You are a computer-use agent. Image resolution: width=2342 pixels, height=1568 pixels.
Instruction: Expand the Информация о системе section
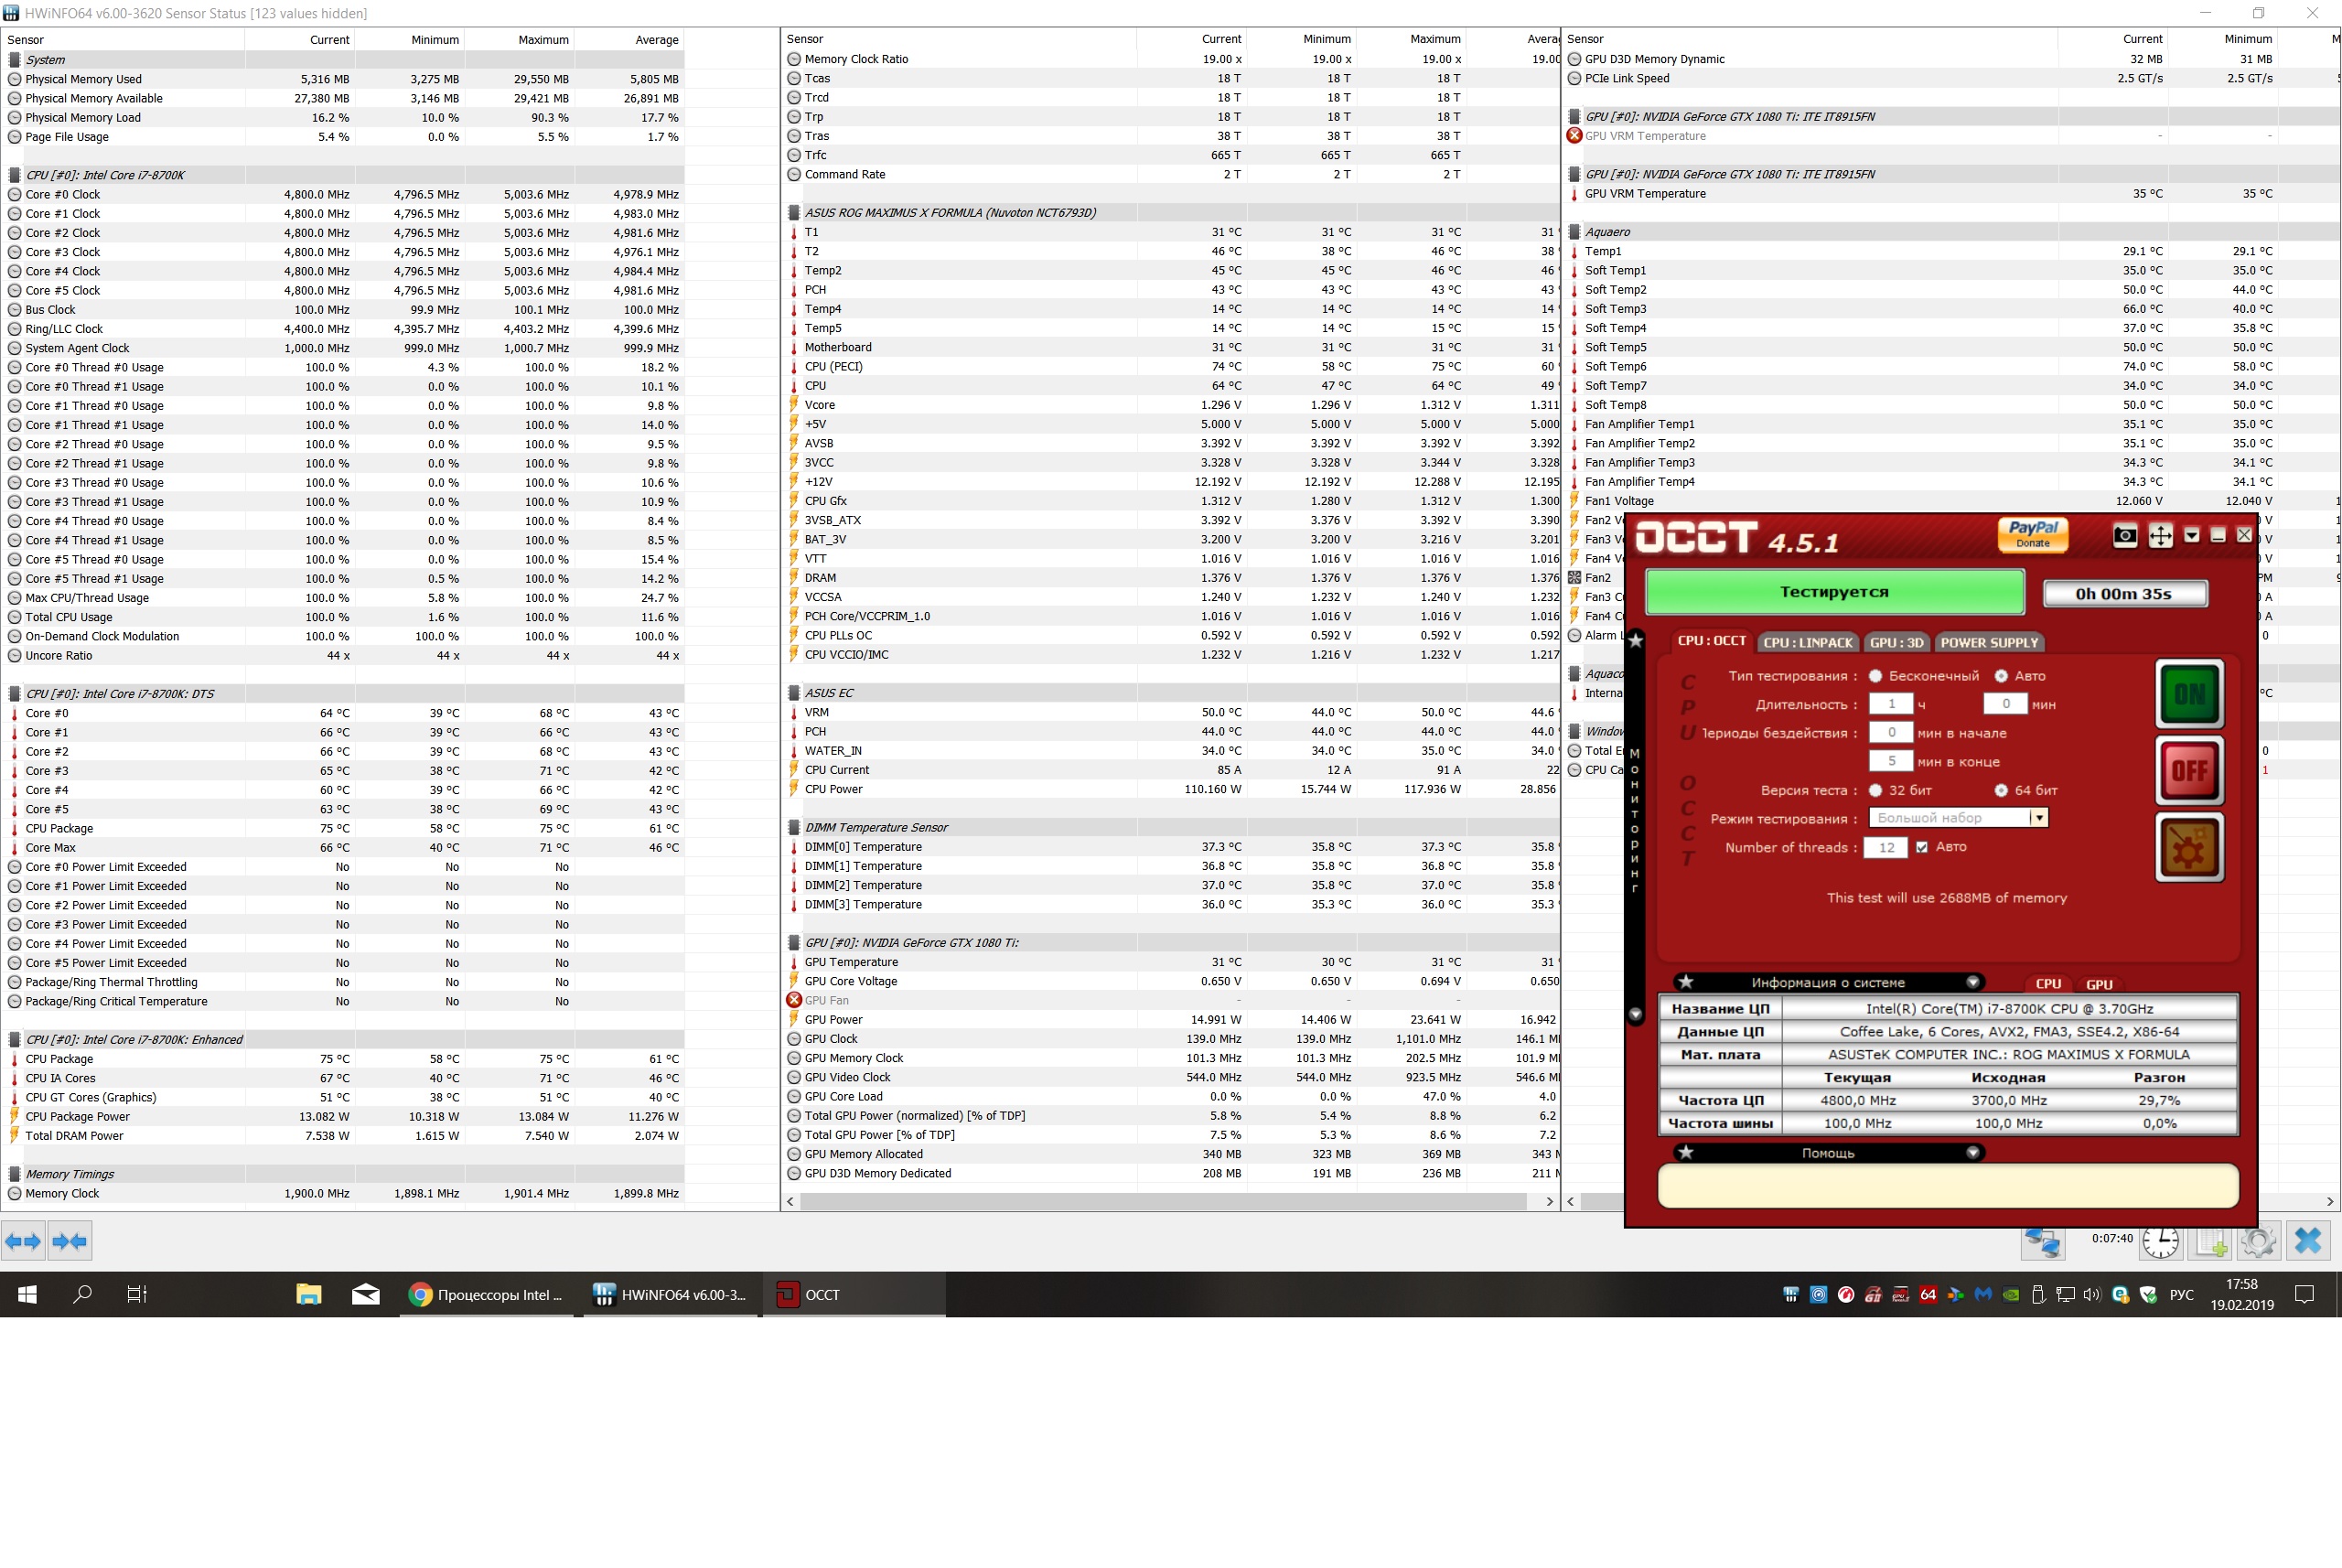click(x=1972, y=982)
